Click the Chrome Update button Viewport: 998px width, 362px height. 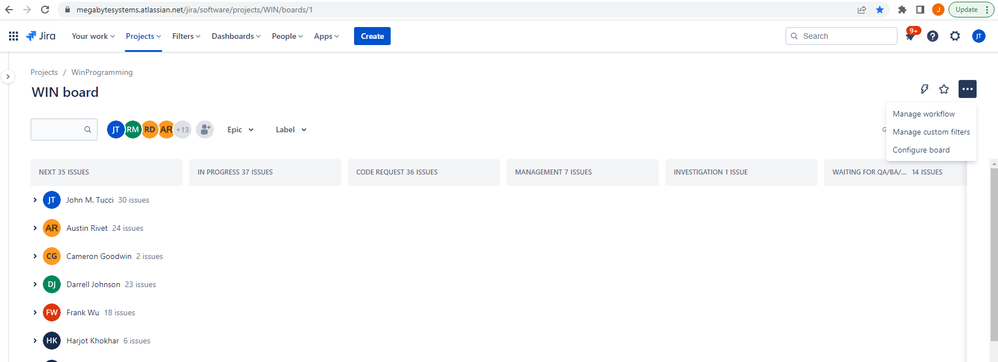coord(970,10)
